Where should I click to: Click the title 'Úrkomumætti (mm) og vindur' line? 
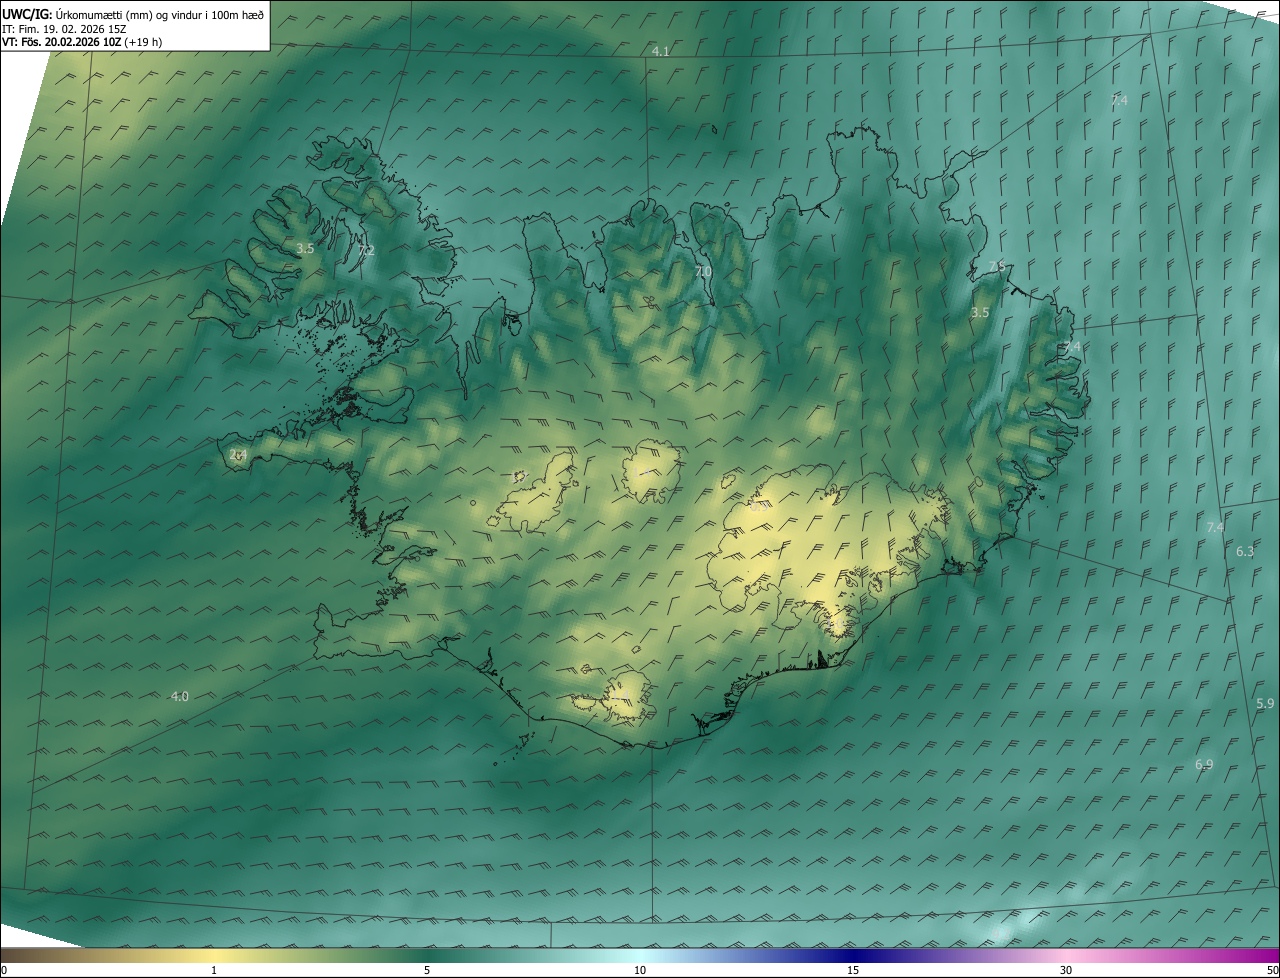coord(133,14)
